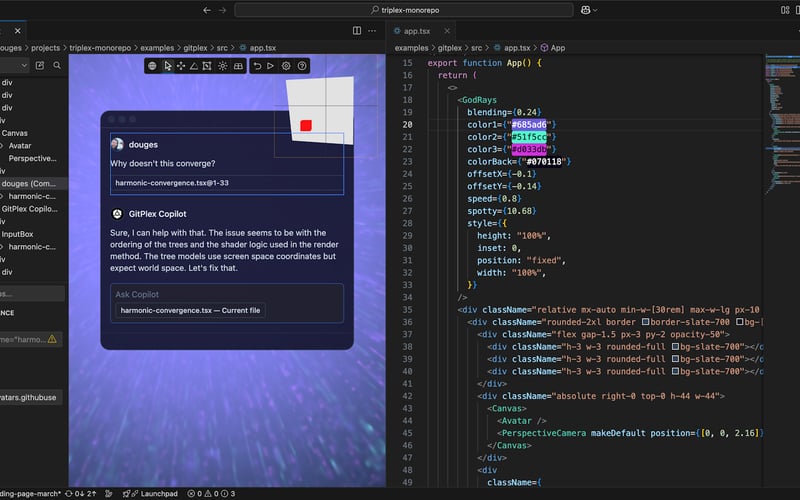800x500 pixels.
Task: Switch camera via the binoculars icon
Action: (x=238, y=66)
